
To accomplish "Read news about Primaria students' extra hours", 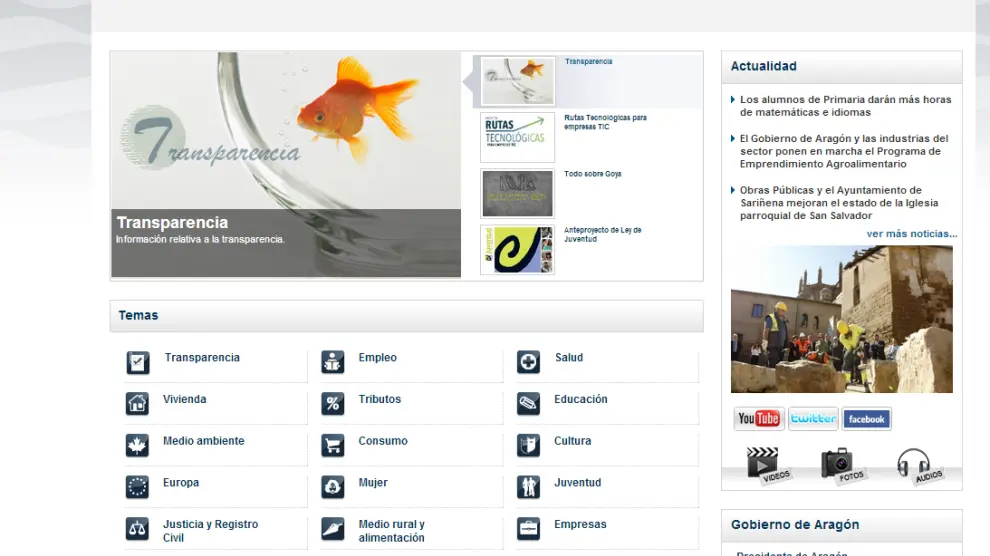I will pyautogui.click(x=845, y=106).
